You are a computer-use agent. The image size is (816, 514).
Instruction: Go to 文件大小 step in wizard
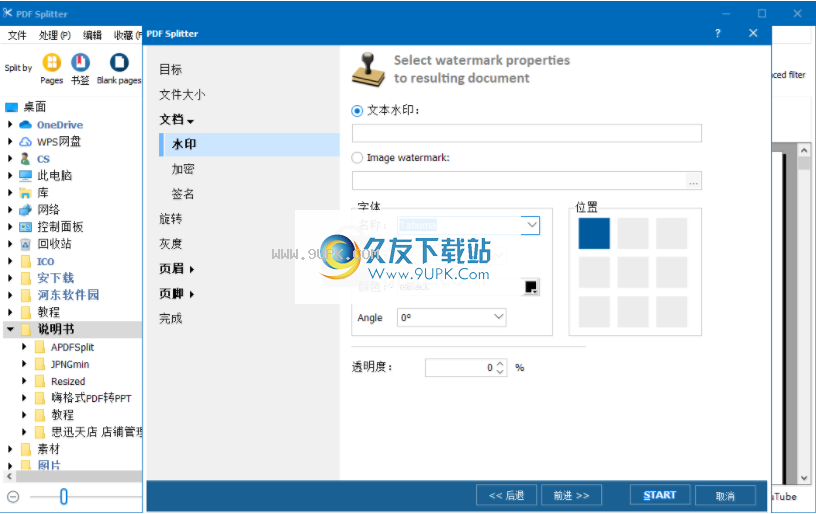click(x=182, y=95)
